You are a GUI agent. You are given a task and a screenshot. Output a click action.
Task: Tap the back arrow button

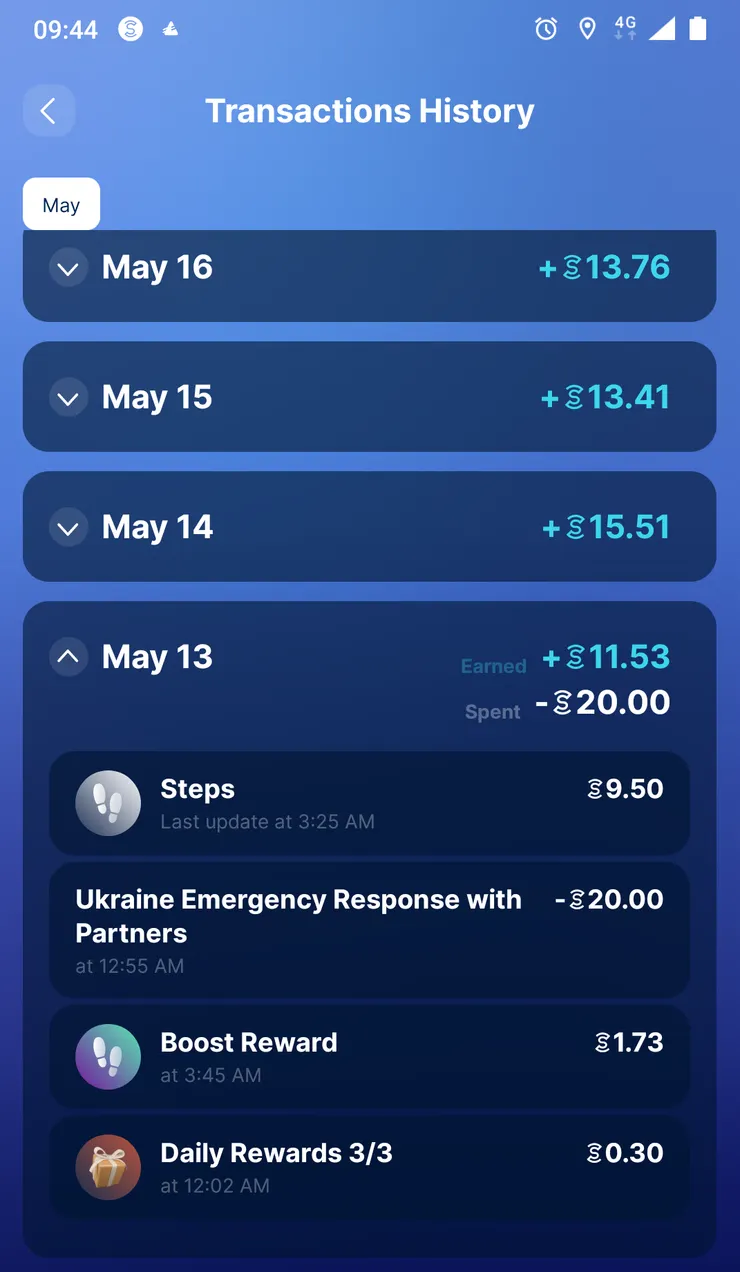click(48, 111)
